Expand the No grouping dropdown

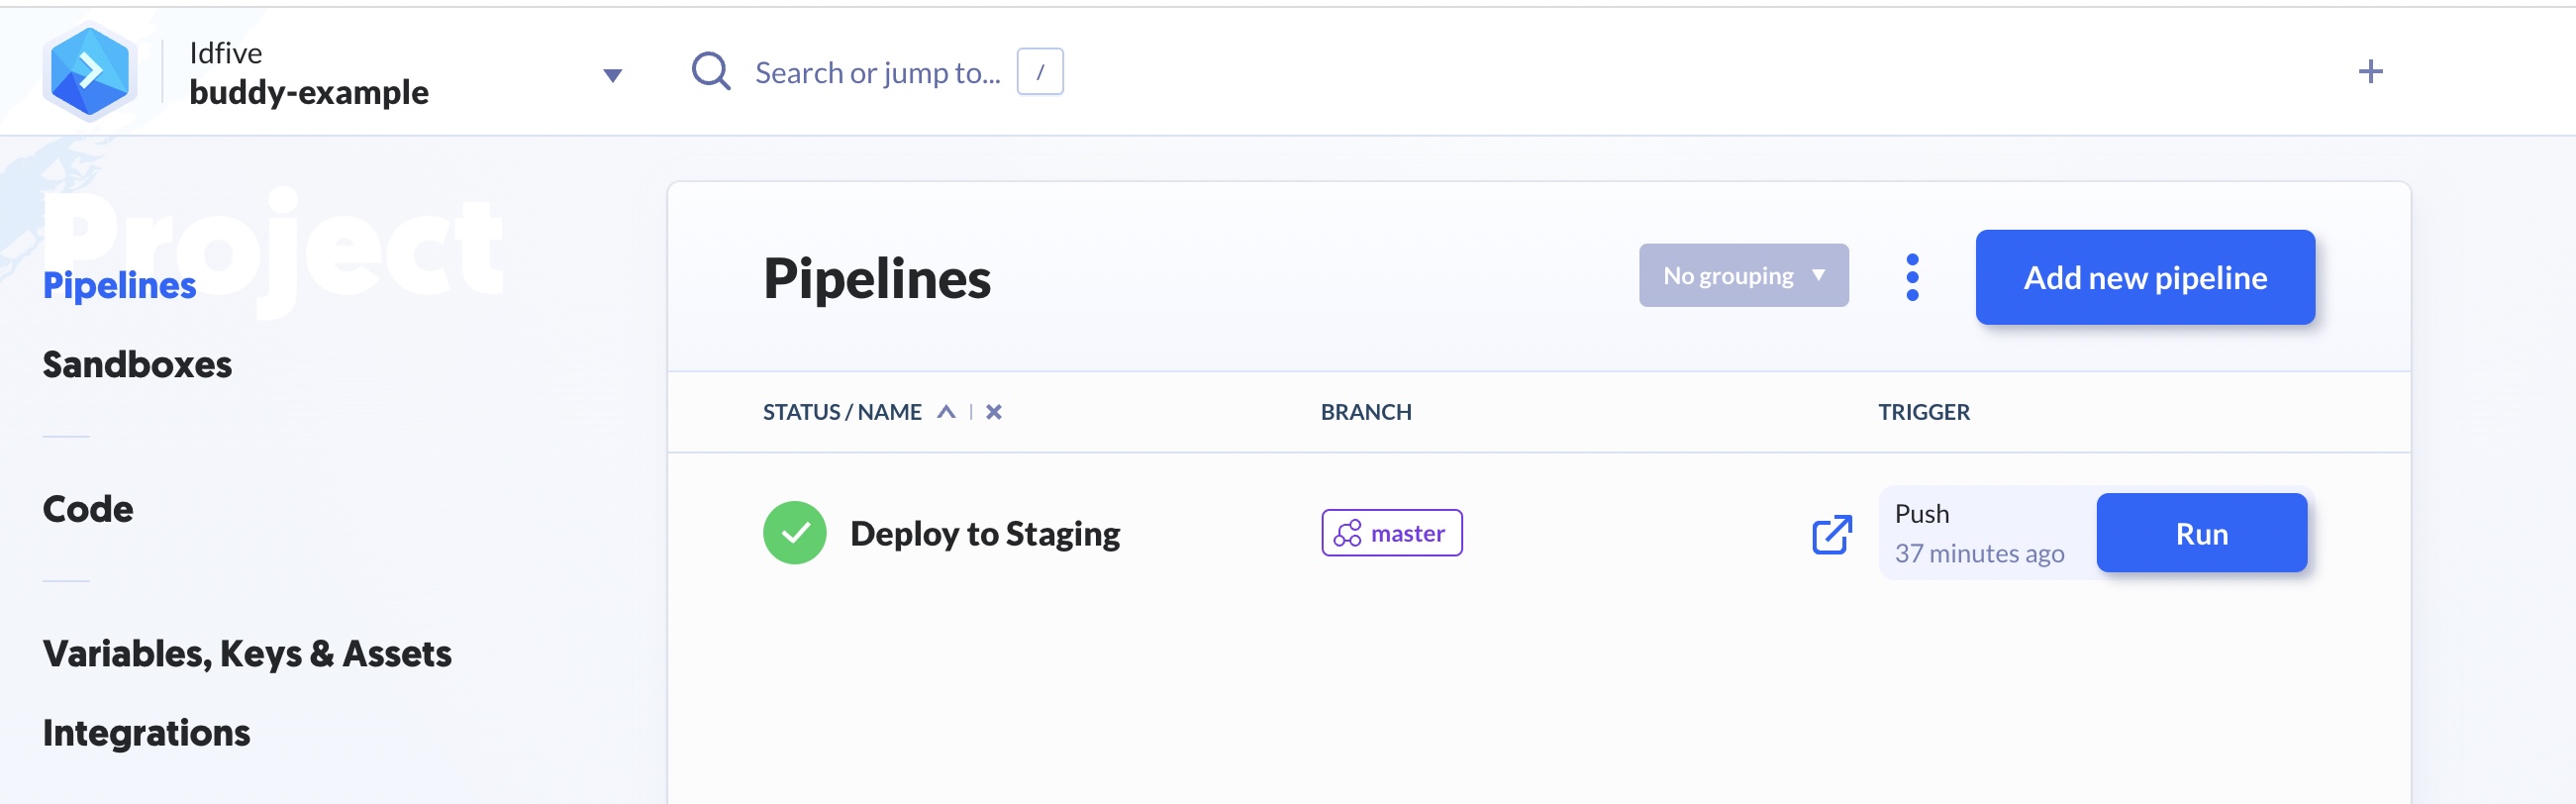[x=1743, y=275]
